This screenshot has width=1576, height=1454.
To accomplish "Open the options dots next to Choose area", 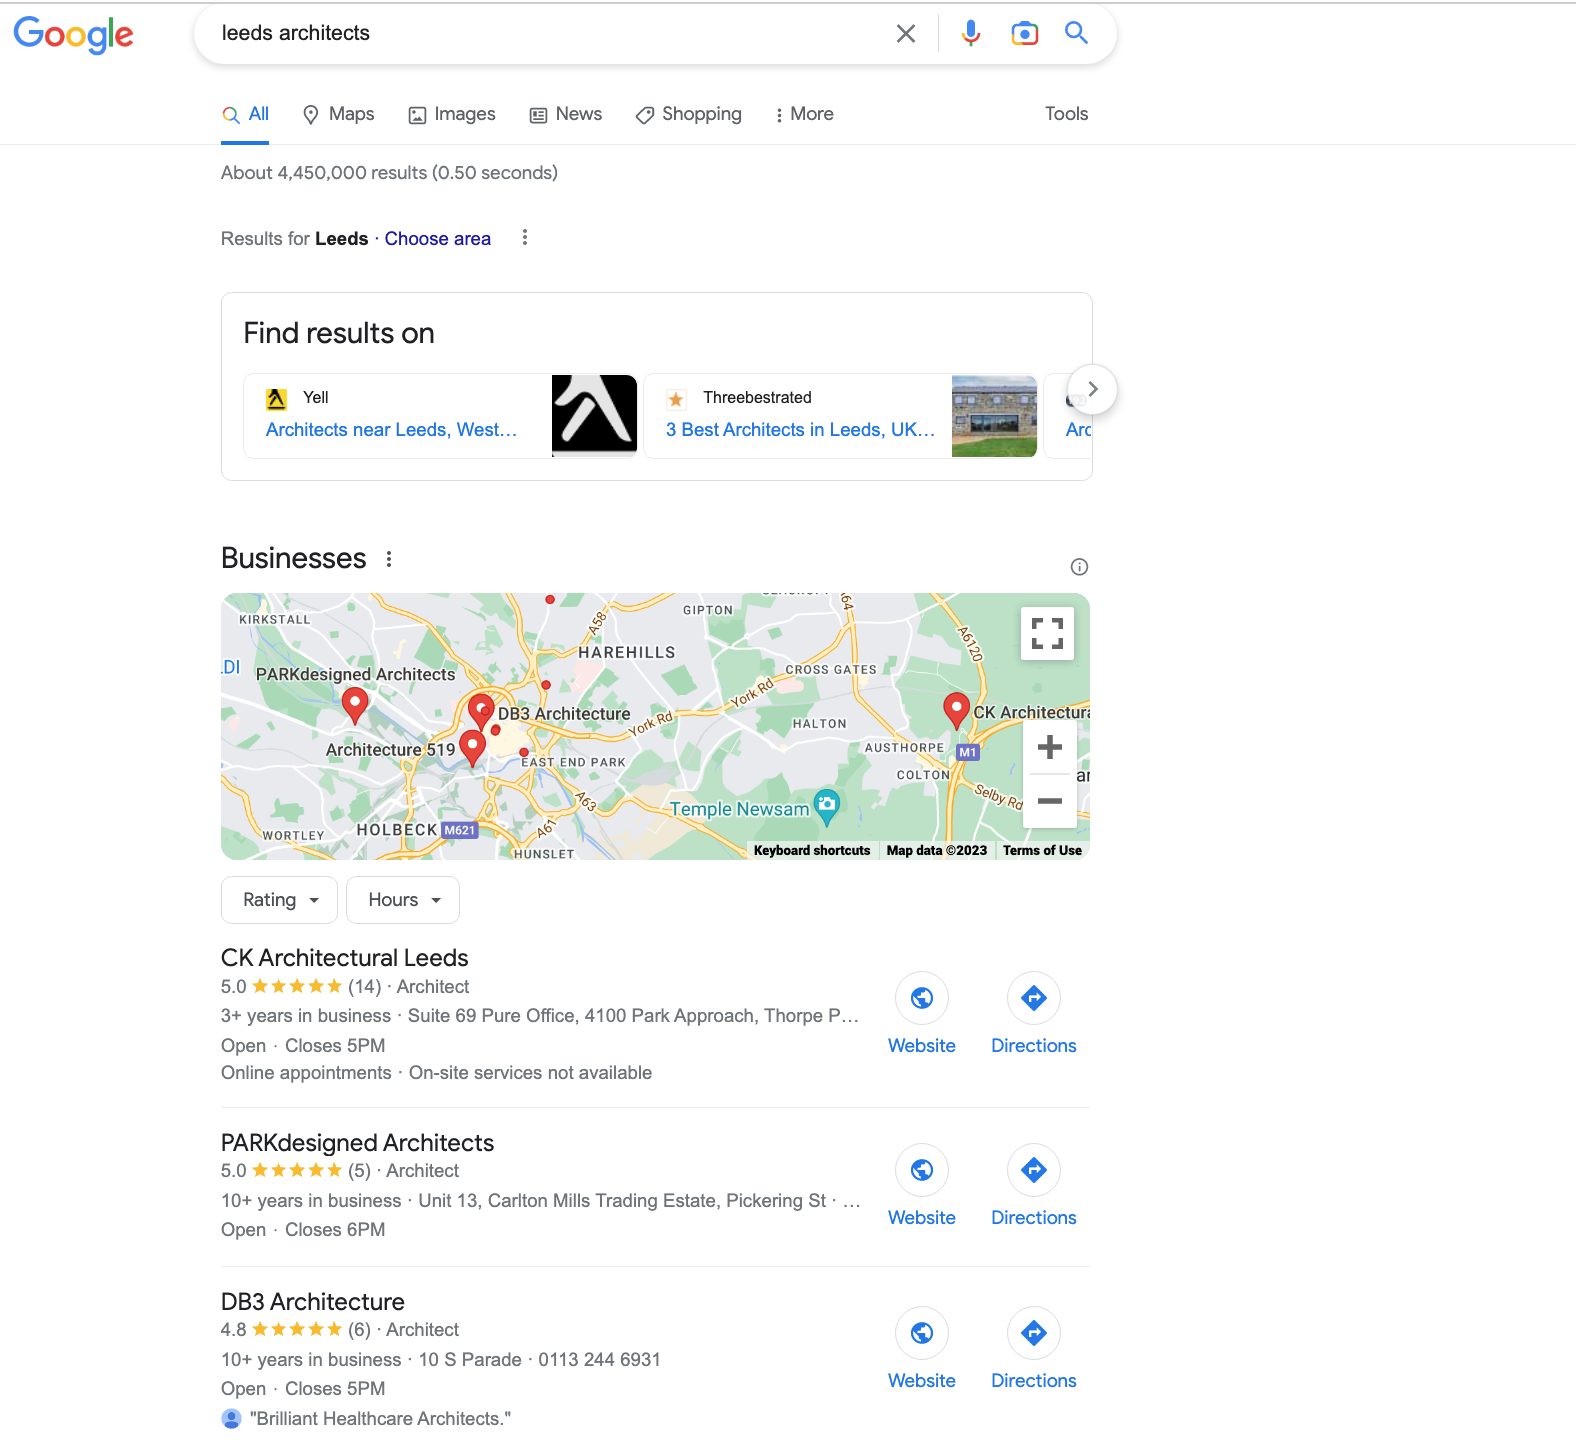I will 525,238.
